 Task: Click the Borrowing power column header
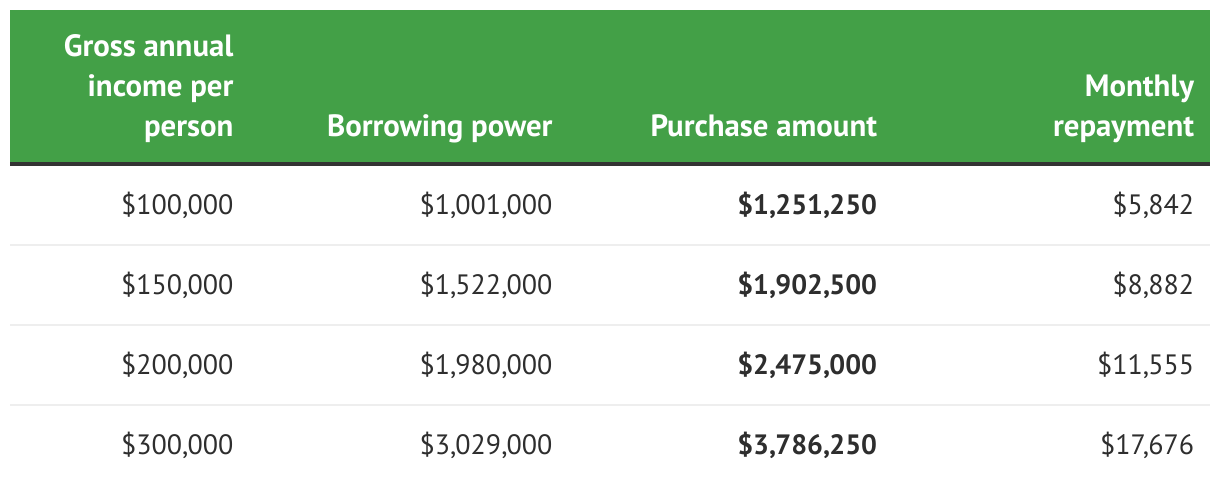[440, 126]
